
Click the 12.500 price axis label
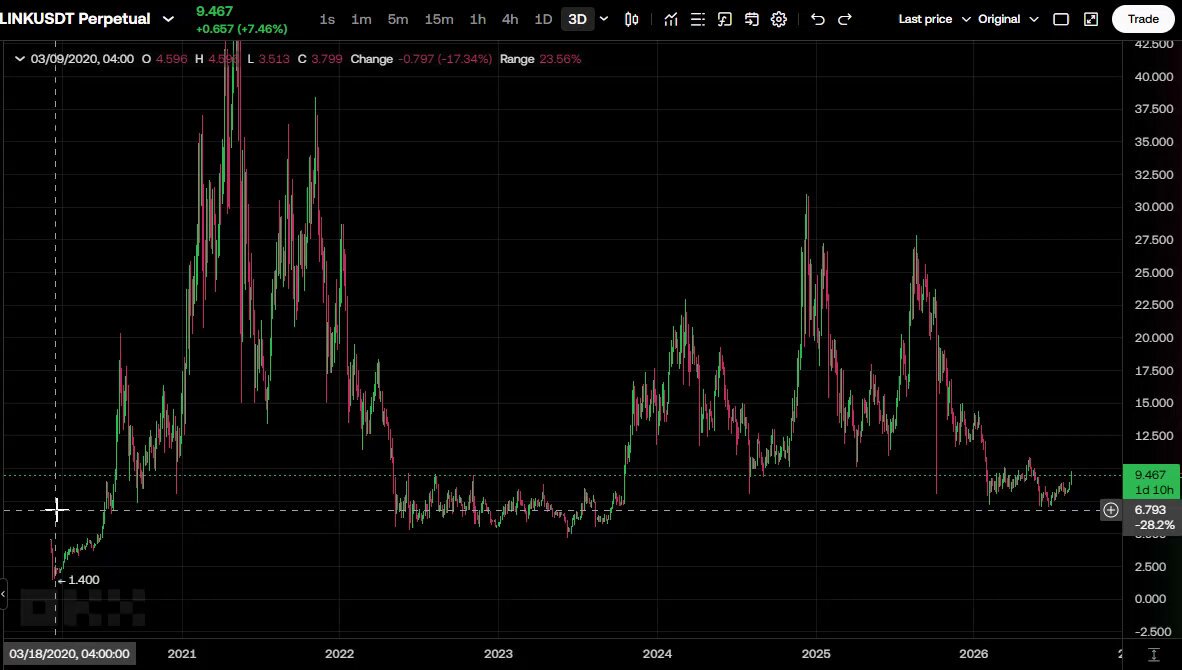(1154, 436)
